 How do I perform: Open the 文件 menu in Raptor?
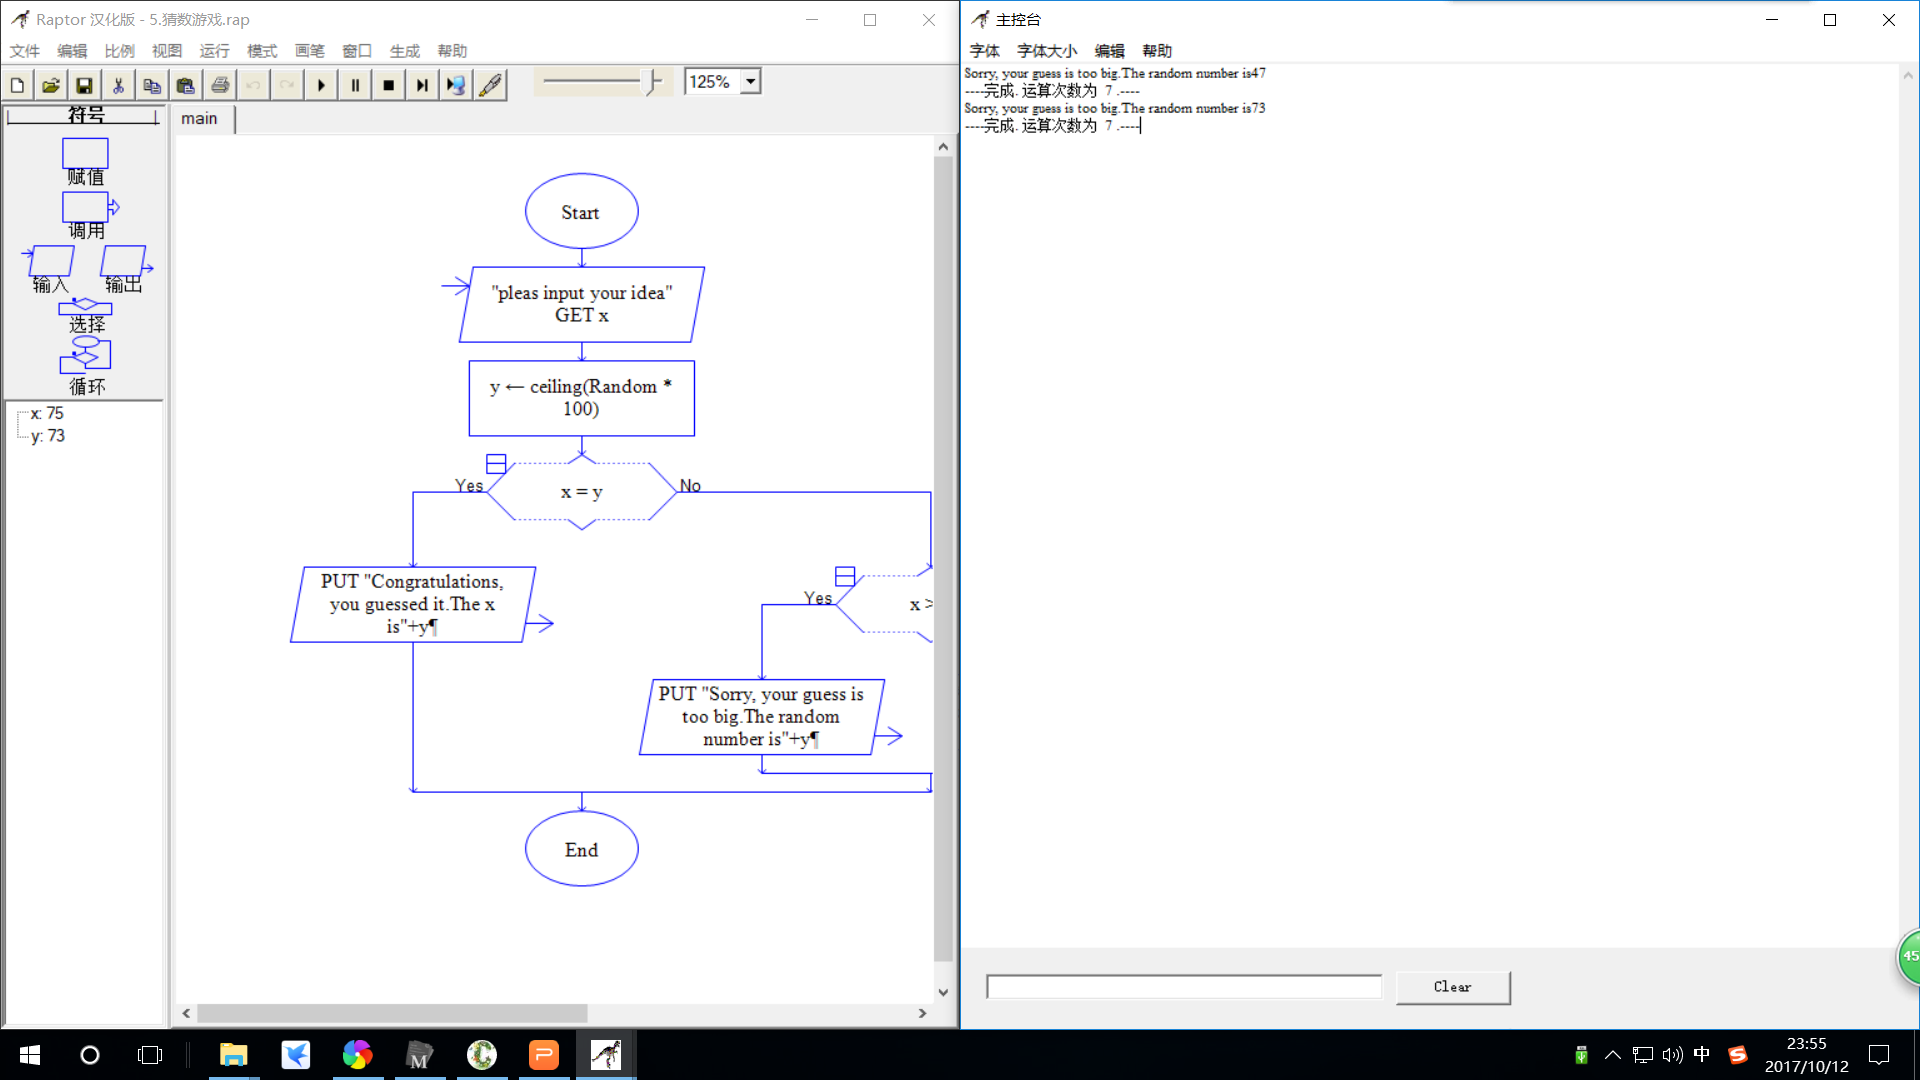coord(25,51)
